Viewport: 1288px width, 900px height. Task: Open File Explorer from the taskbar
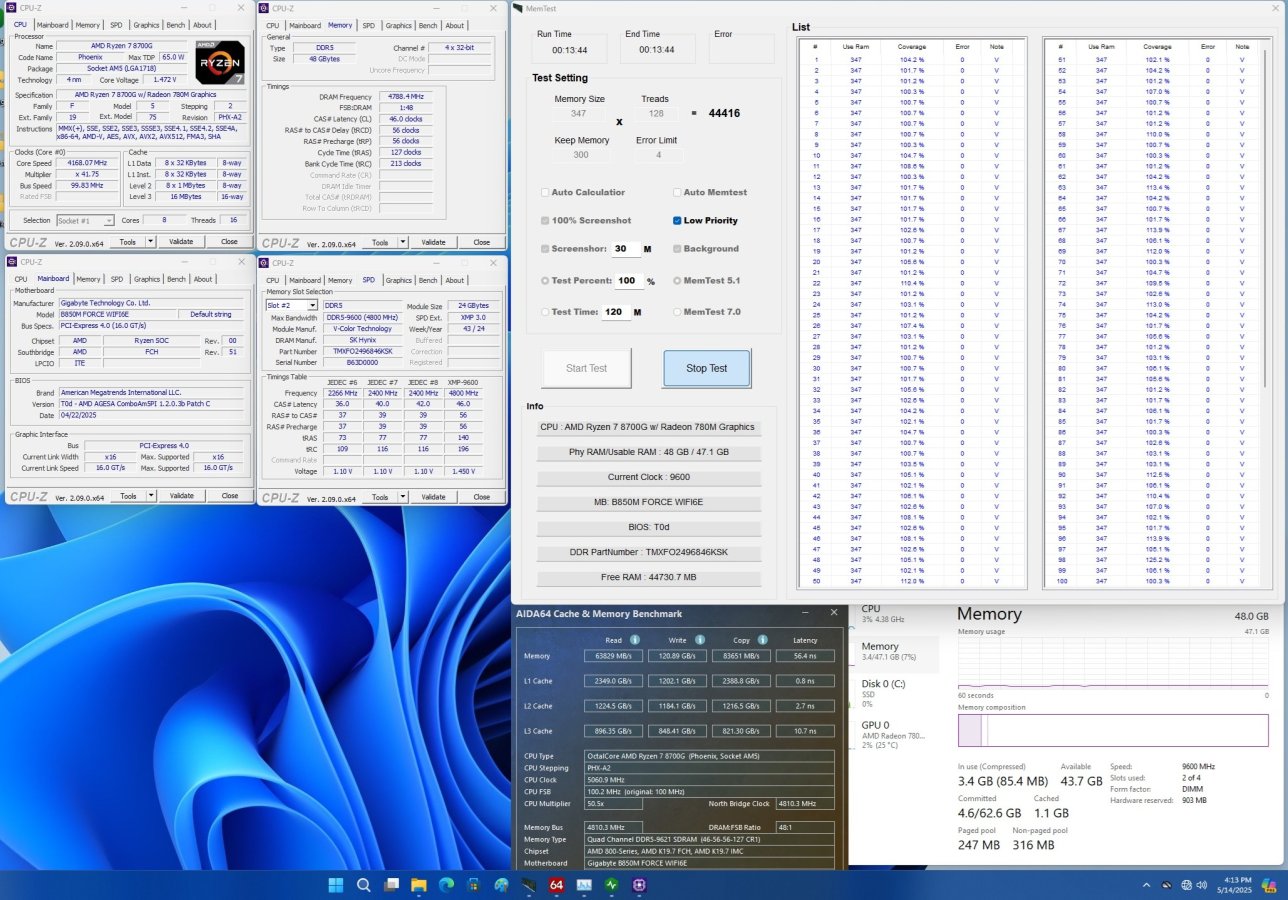(418, 885)
